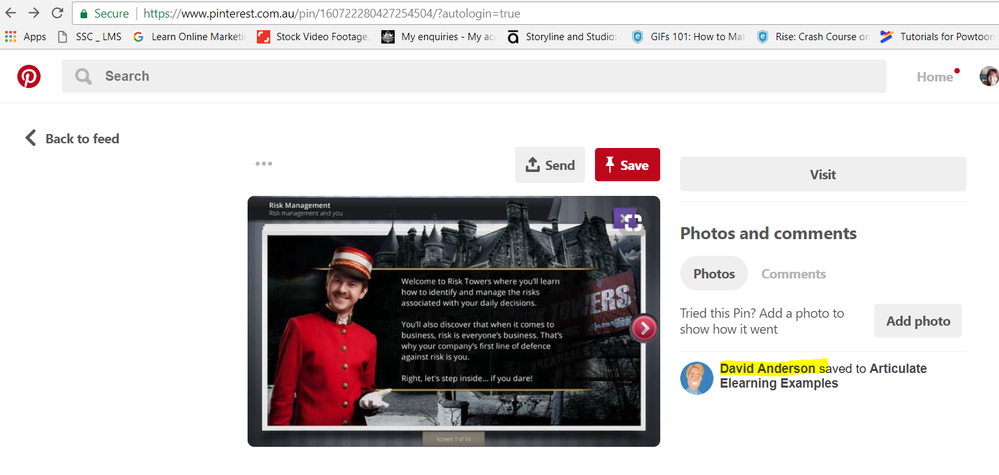
Task: Click the Visit button
Action: click(x=822, y=174)
